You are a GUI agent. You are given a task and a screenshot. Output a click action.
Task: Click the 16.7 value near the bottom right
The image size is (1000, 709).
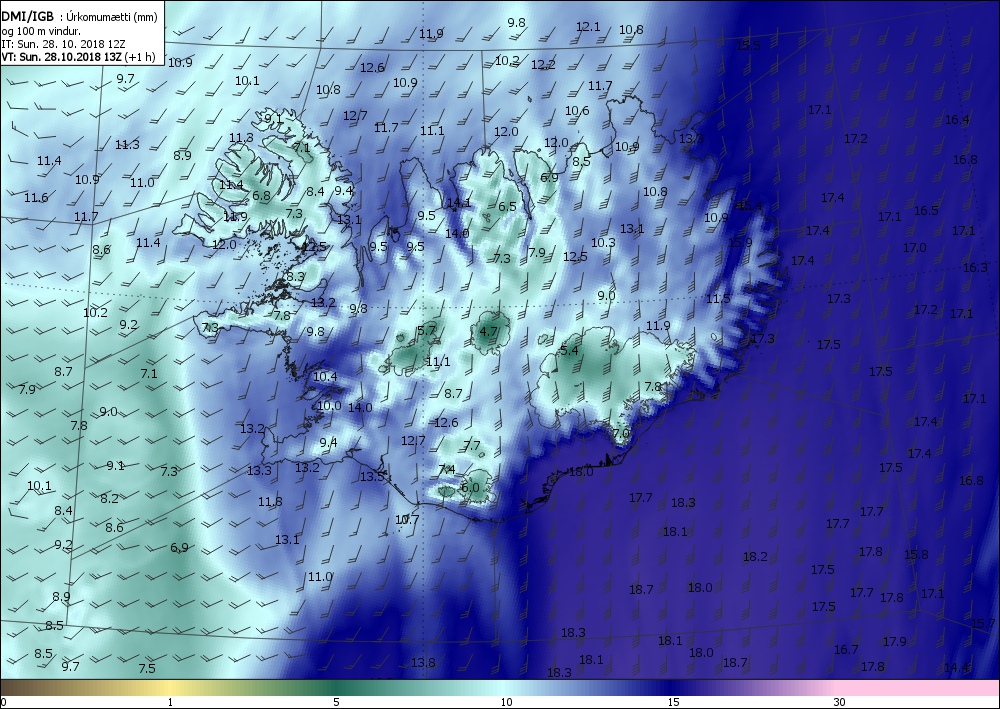tap(846, 649)
